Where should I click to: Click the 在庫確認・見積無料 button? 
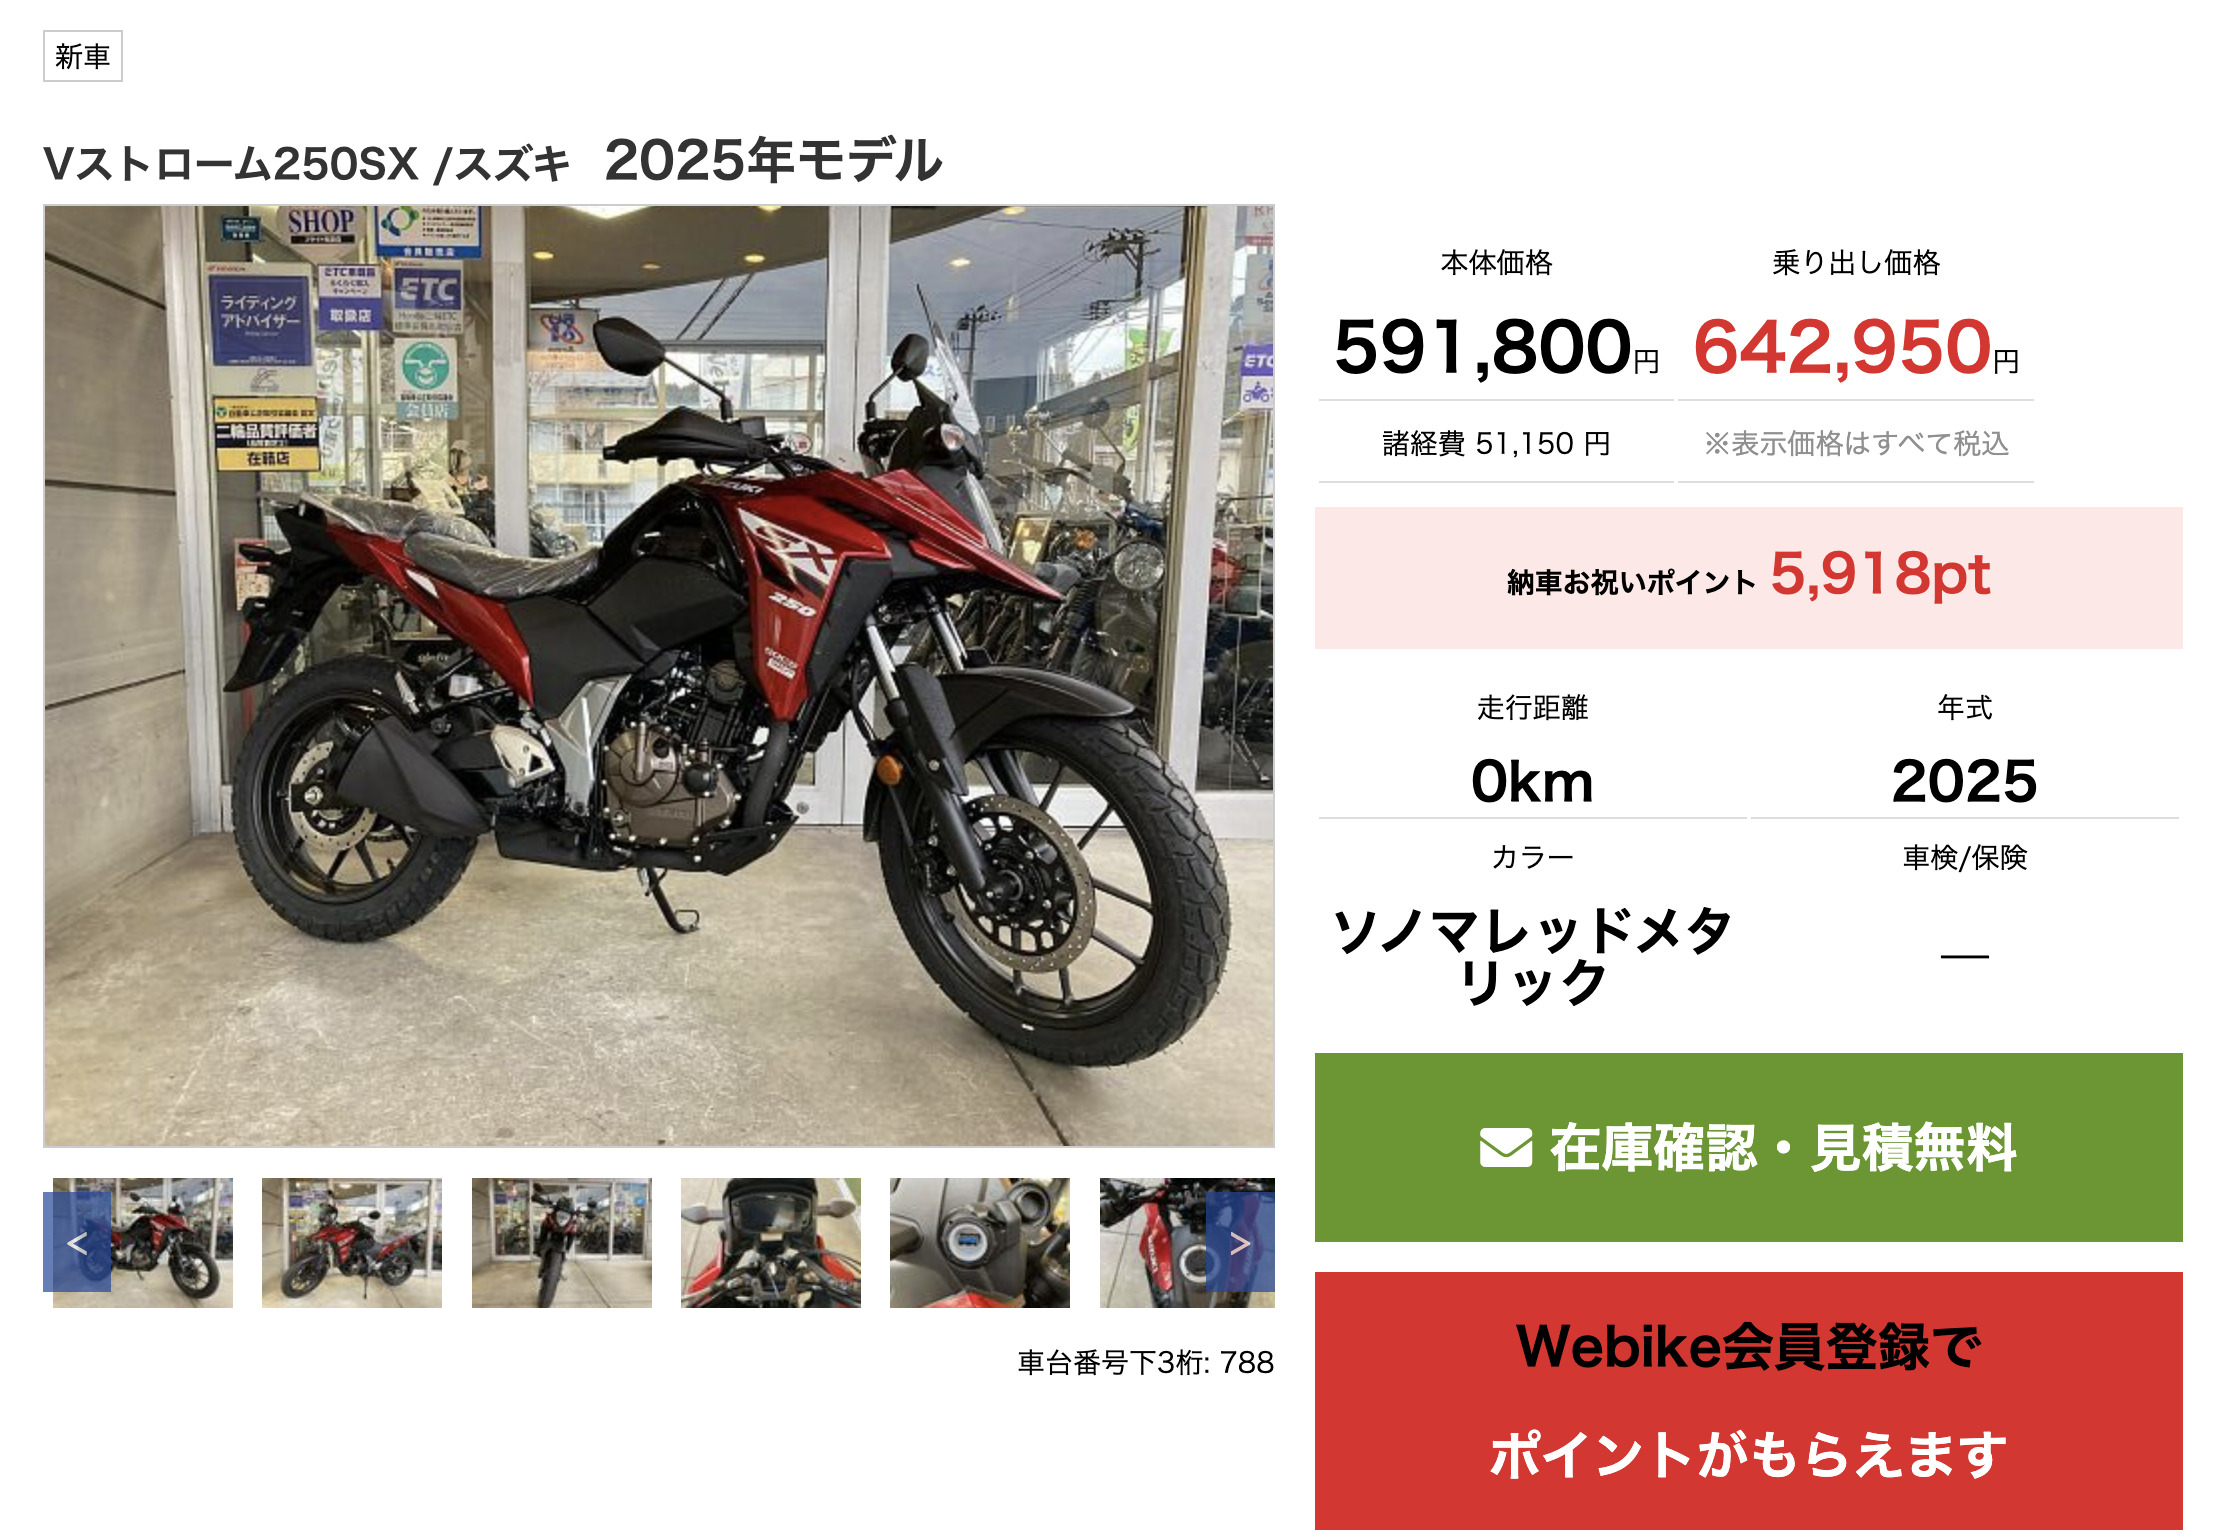pyautogui.click(x=1748, y=1147)
